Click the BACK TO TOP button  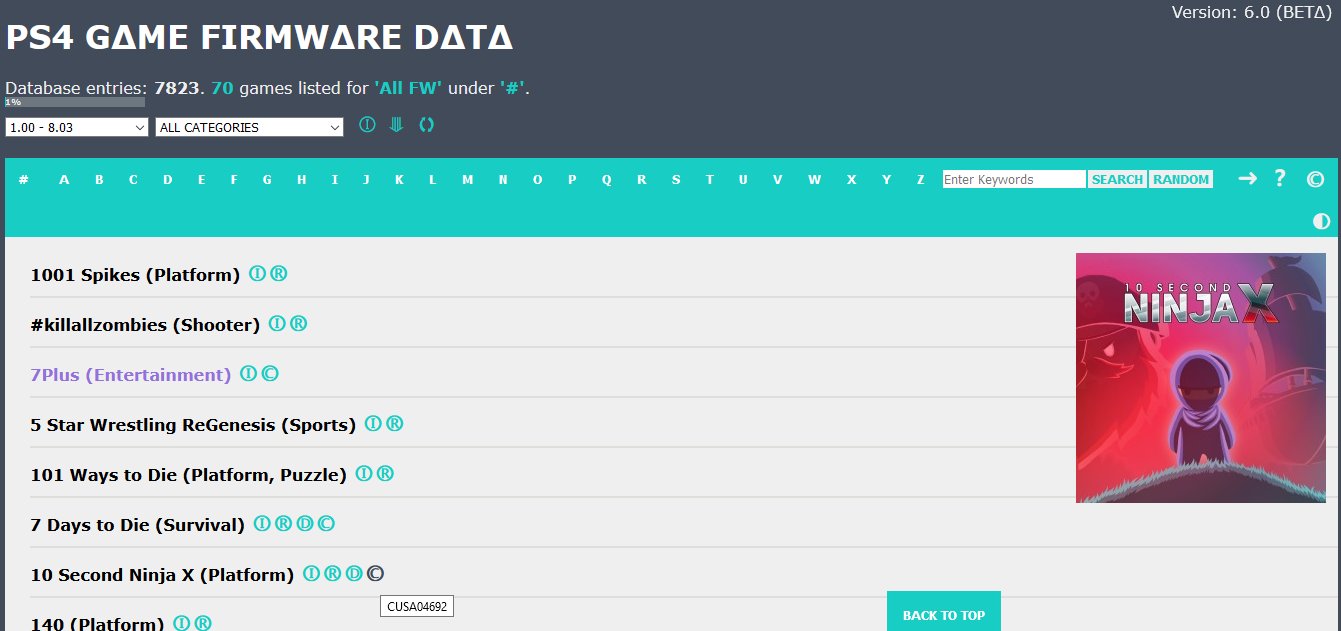[944, 612]
